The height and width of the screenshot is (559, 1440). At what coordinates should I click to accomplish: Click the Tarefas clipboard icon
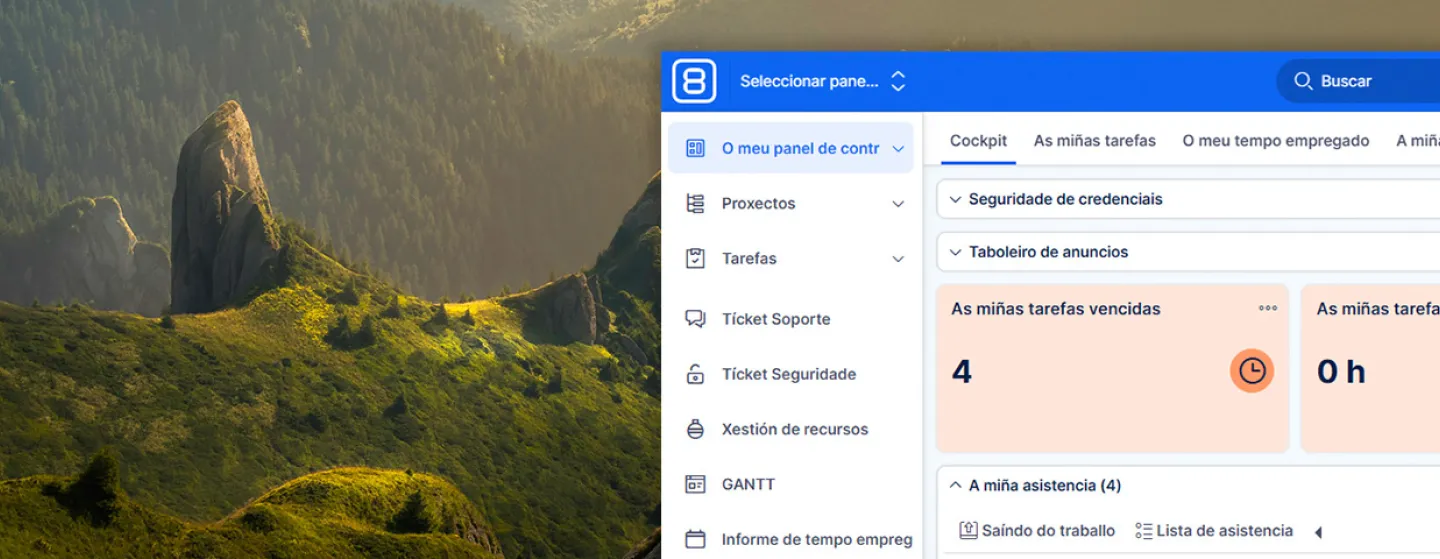[x=695, y=258]
